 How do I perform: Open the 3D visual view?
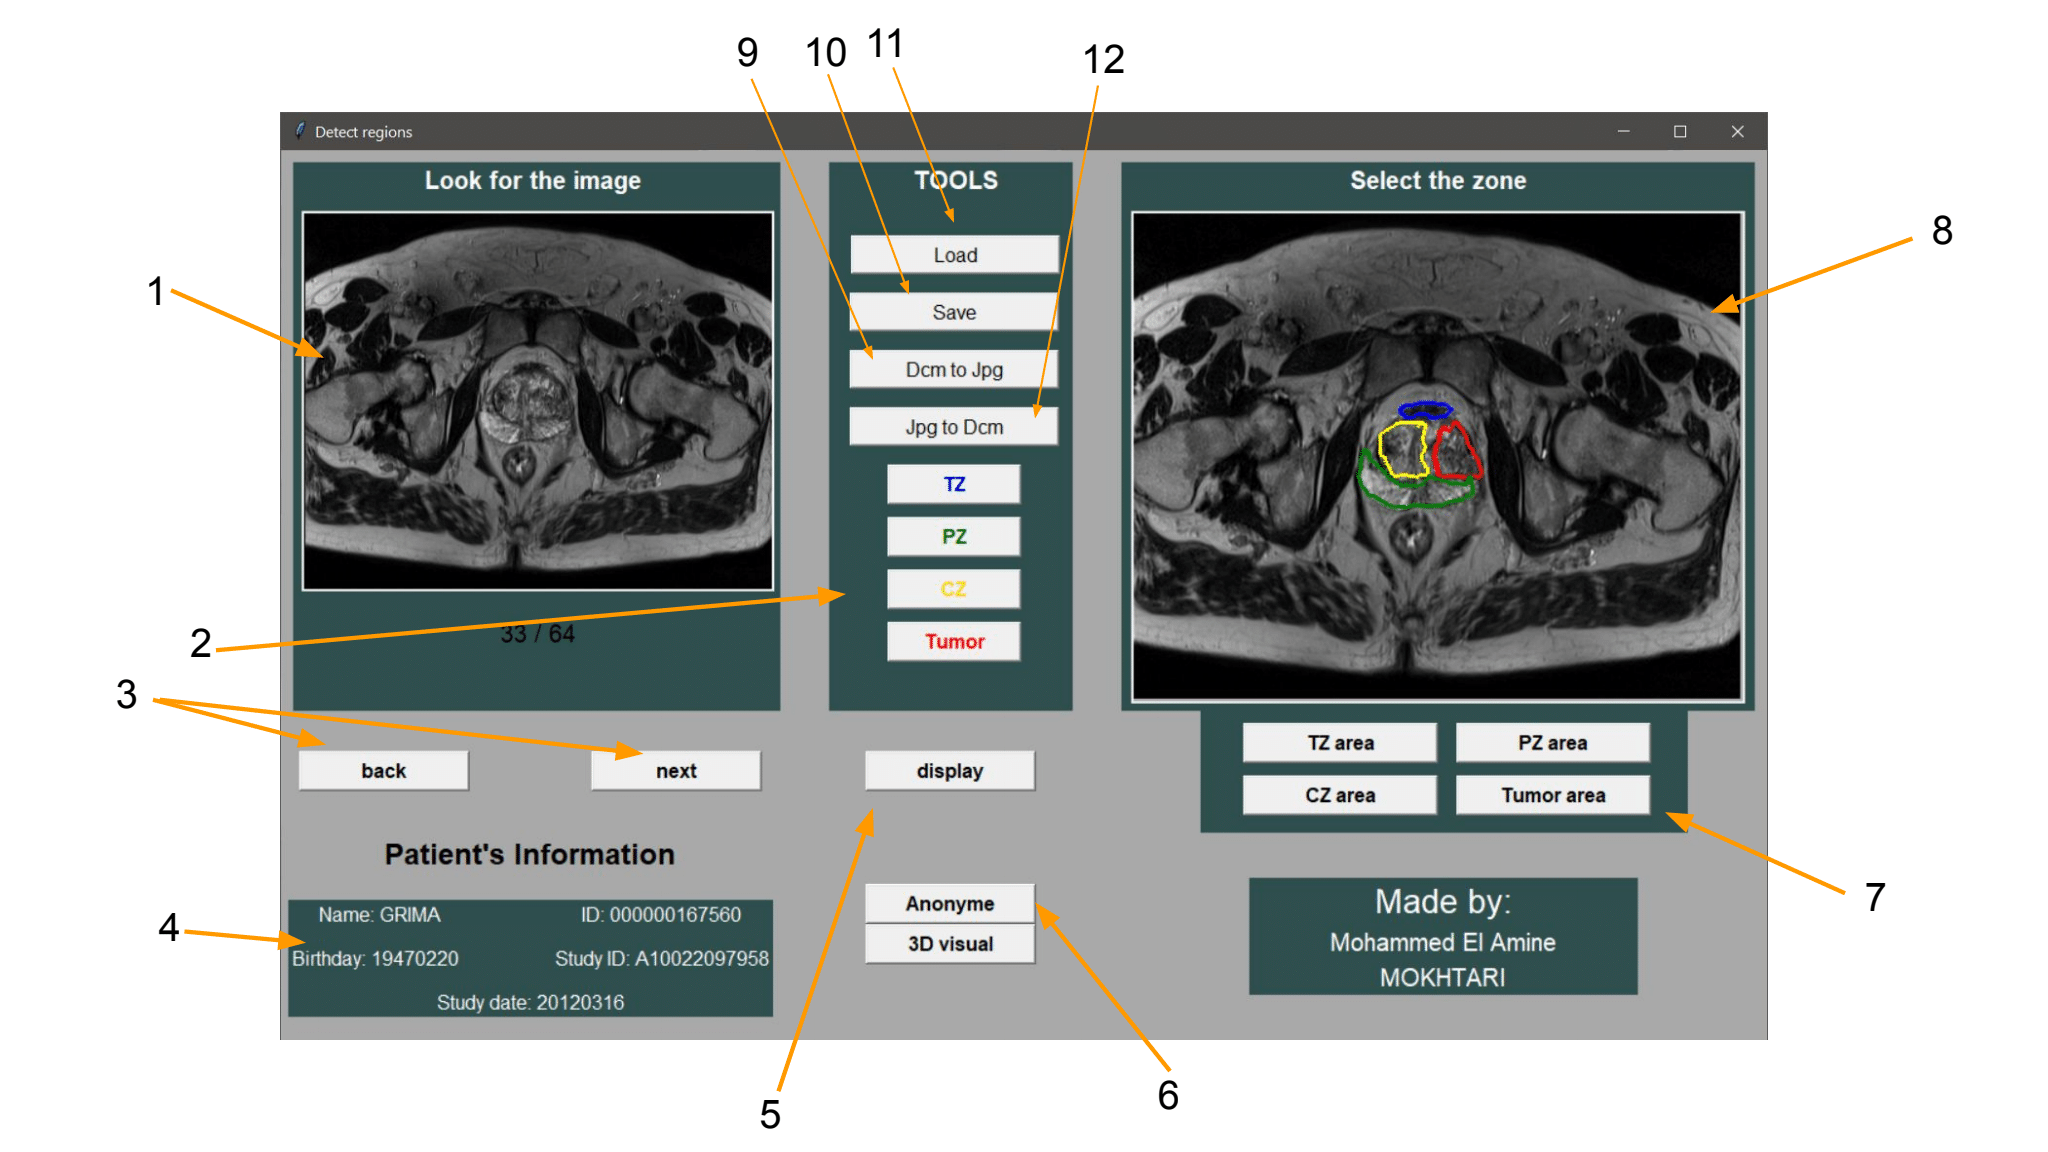tap(949, 943)
